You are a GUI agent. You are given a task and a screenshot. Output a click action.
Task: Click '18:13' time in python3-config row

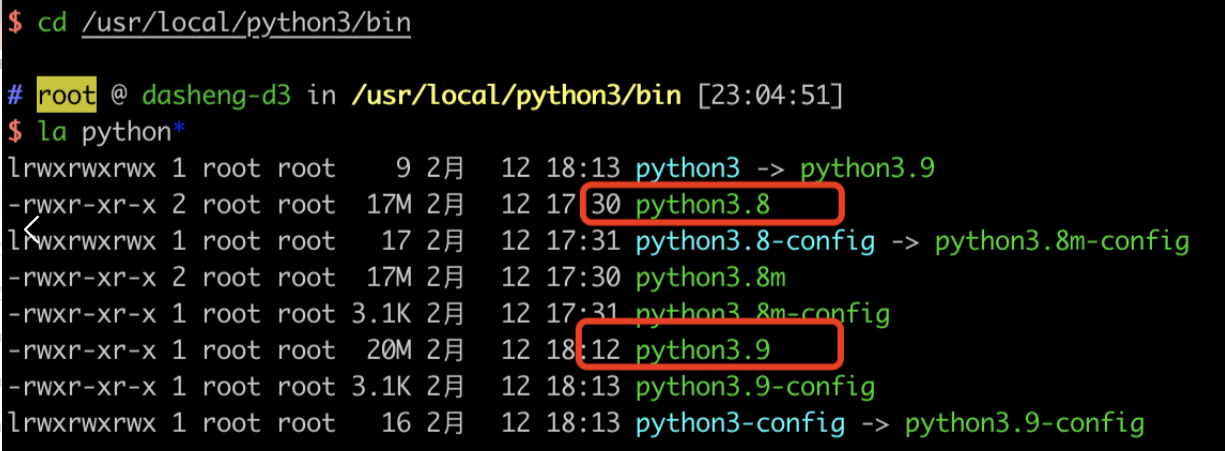click(584, 423)
